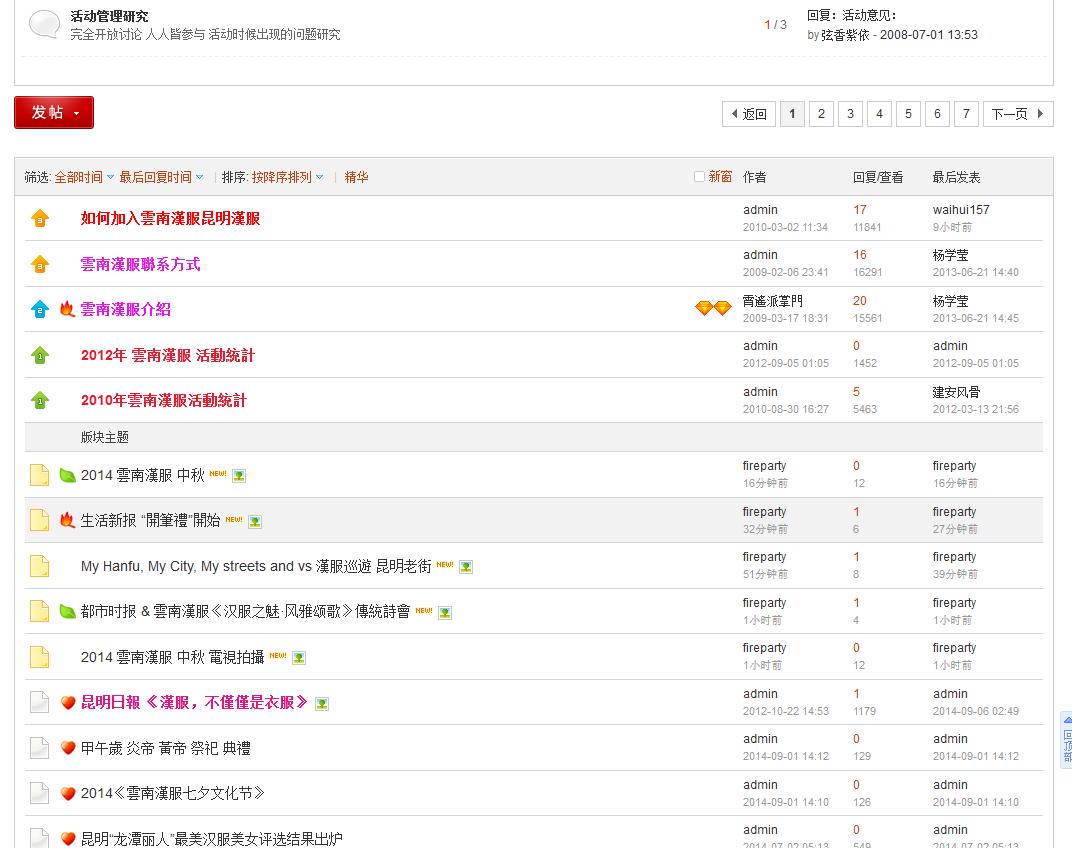Select the 精华 filter link
This screenshot has width=1072, height=848.
click(356, 177)
